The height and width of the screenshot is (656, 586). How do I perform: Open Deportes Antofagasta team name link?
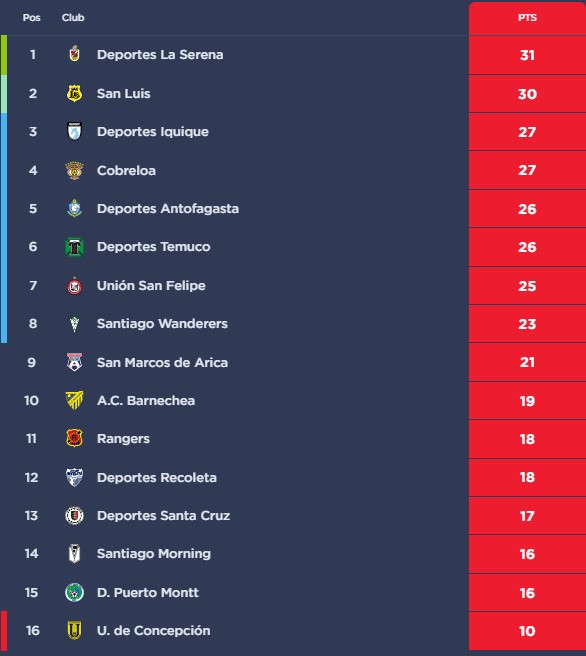click(x=168, y=208)
